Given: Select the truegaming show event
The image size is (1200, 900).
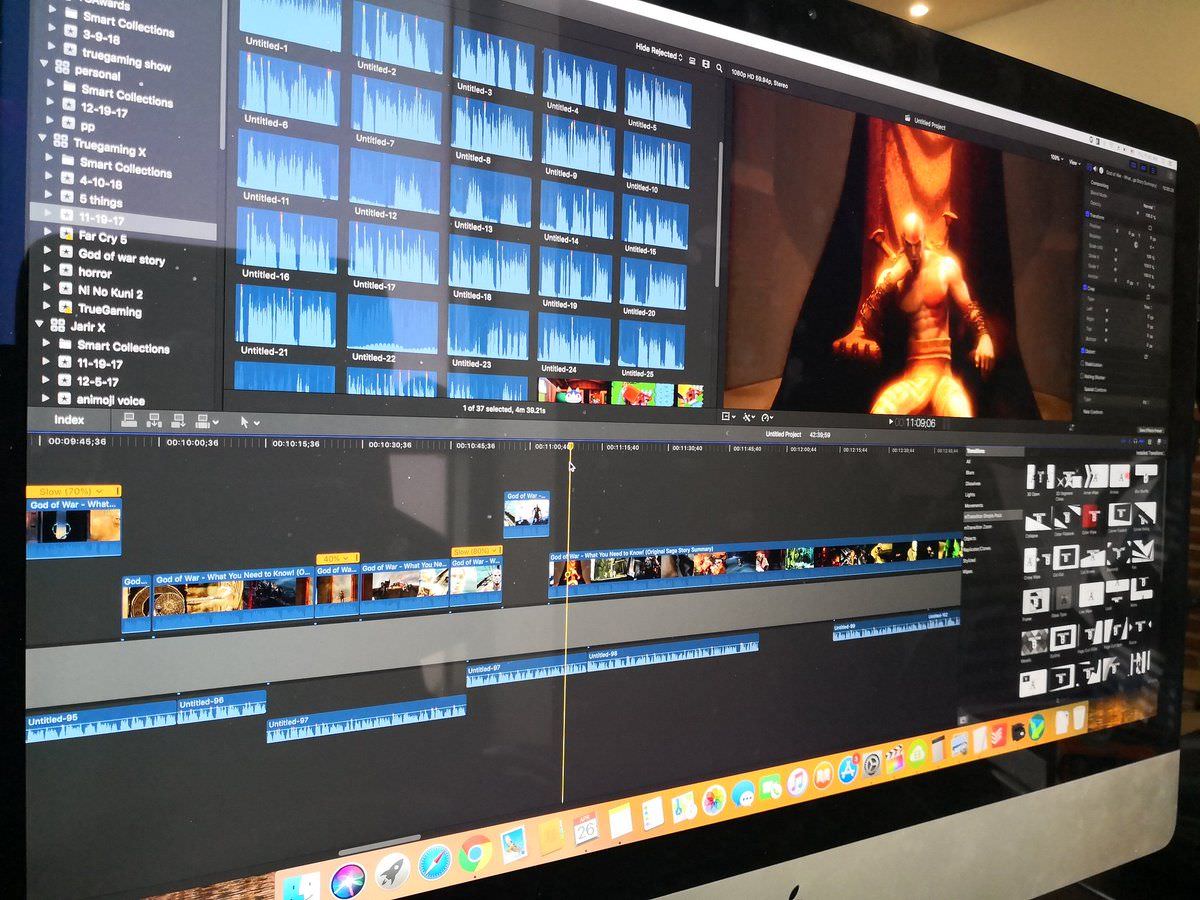Looking at the screenshot, I should click(x=128, y=60).
